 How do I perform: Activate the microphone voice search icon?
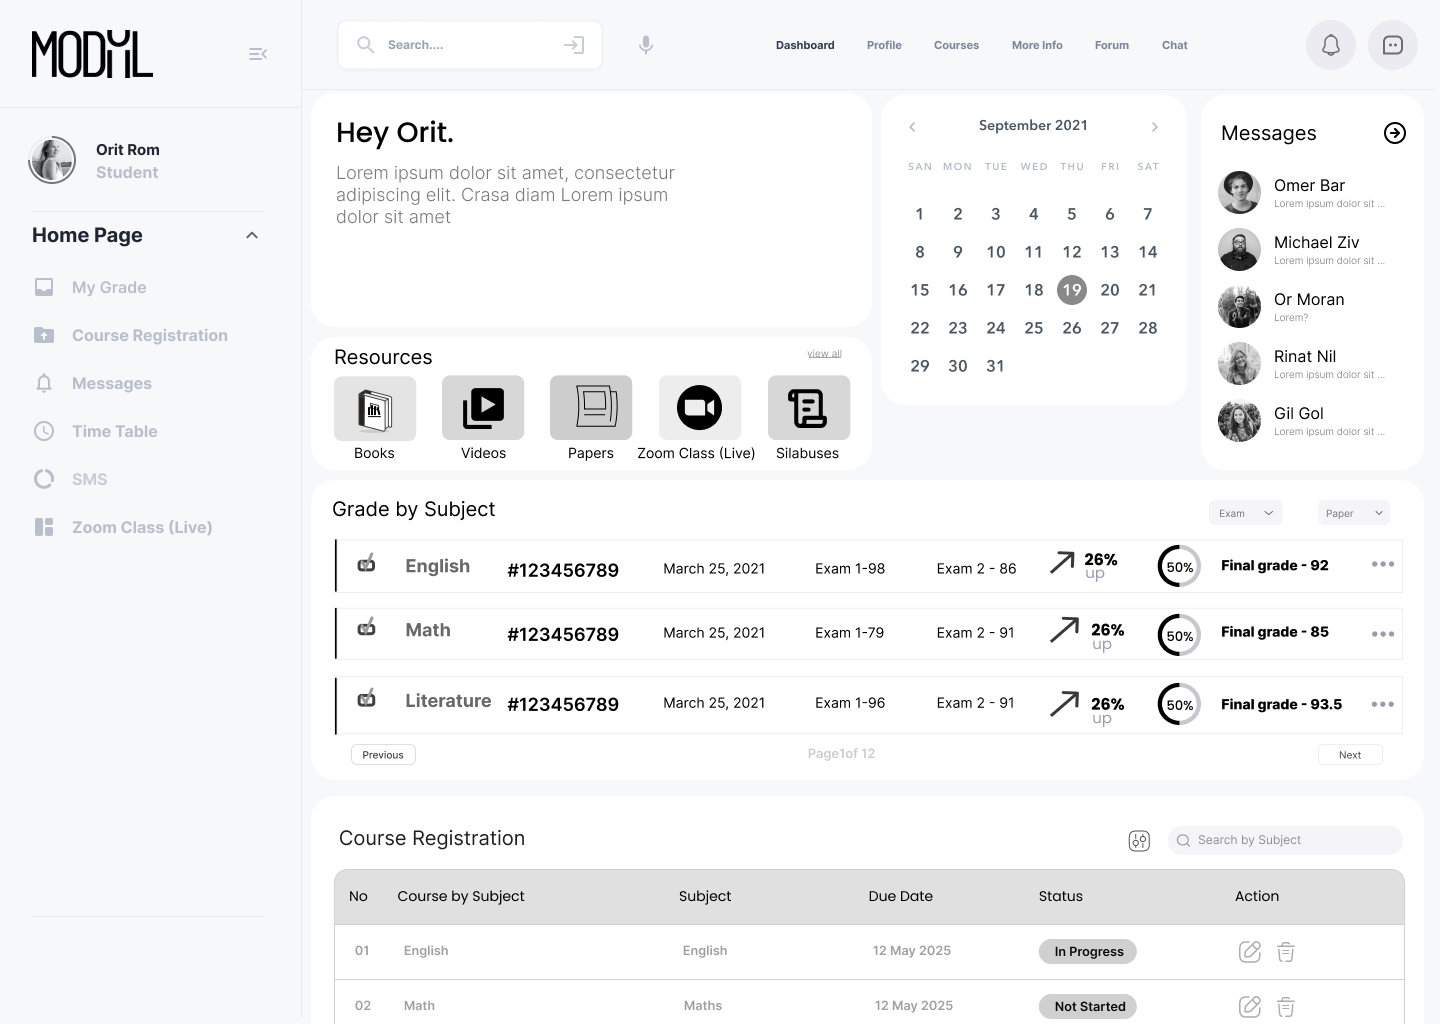[646, 45]
